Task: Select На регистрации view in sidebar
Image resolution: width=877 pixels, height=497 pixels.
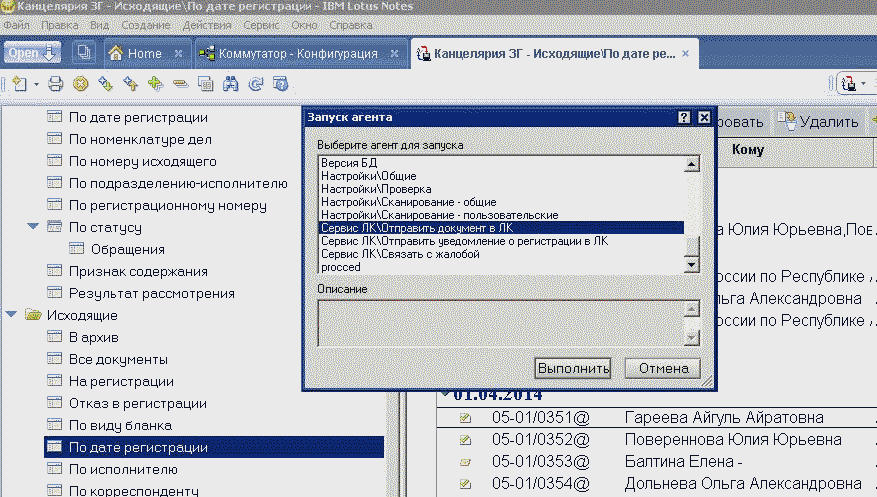Action: coord(121,381)
